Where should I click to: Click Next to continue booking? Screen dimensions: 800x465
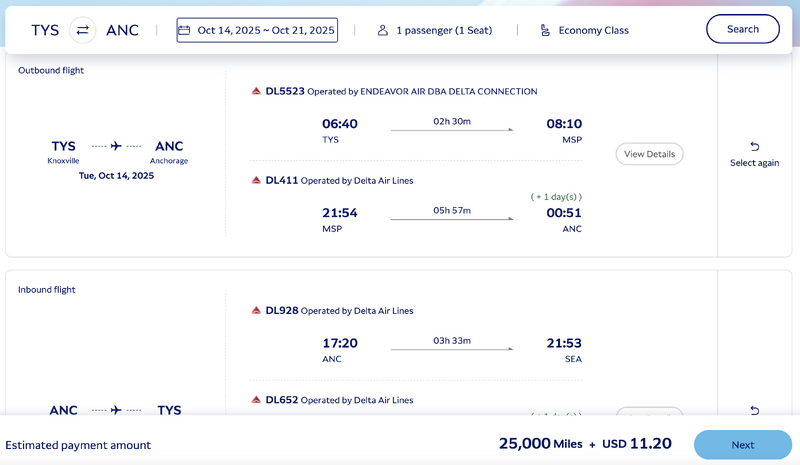coord(742,444)
